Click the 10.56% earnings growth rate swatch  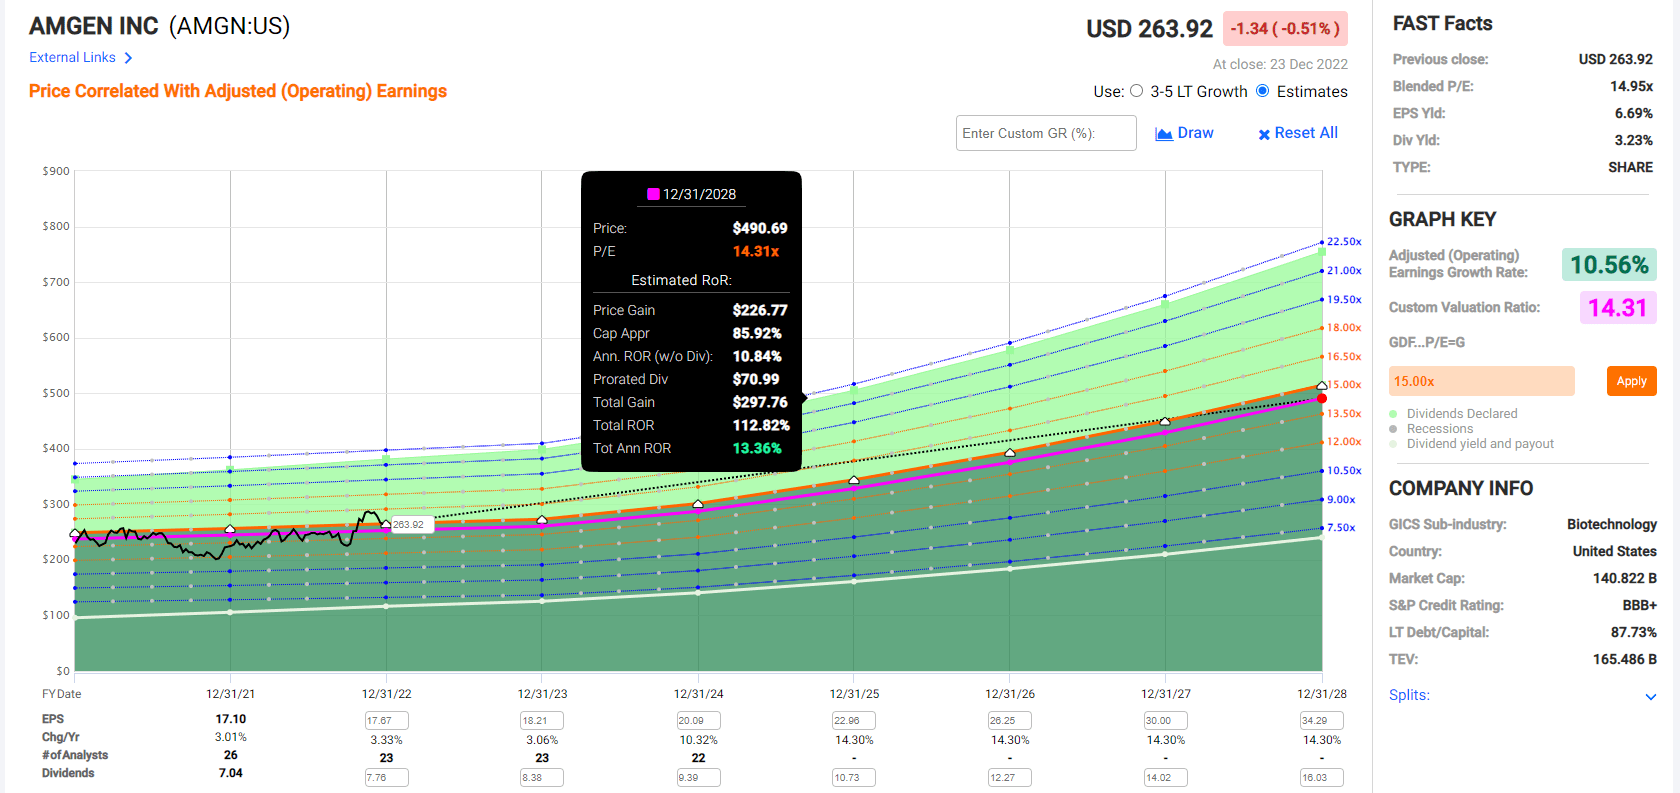(x=1609, y=265)
